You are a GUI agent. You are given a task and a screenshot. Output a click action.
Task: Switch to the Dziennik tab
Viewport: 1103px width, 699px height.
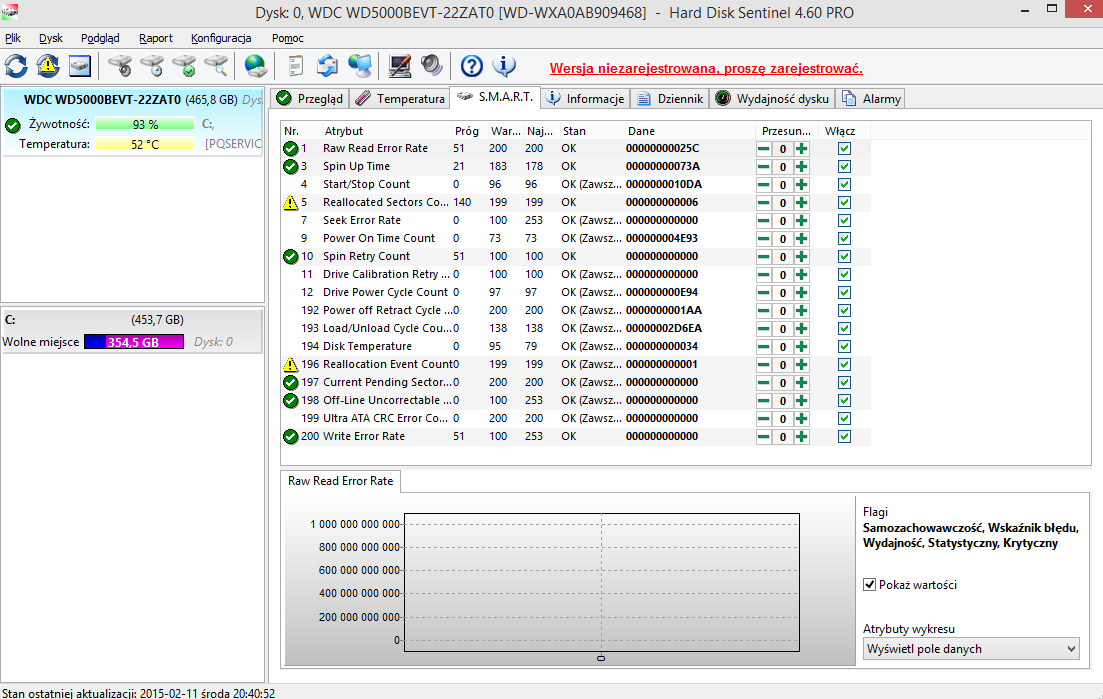tap(670, 98)
